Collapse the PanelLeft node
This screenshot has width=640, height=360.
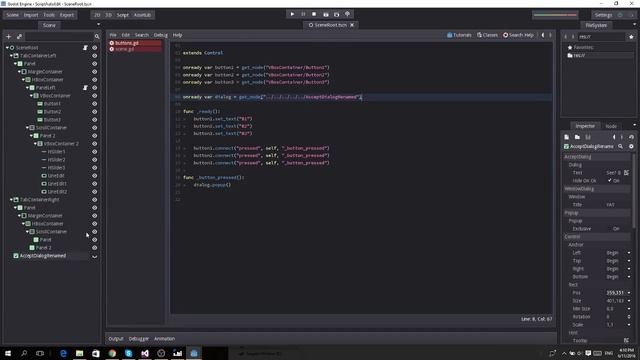27,88
